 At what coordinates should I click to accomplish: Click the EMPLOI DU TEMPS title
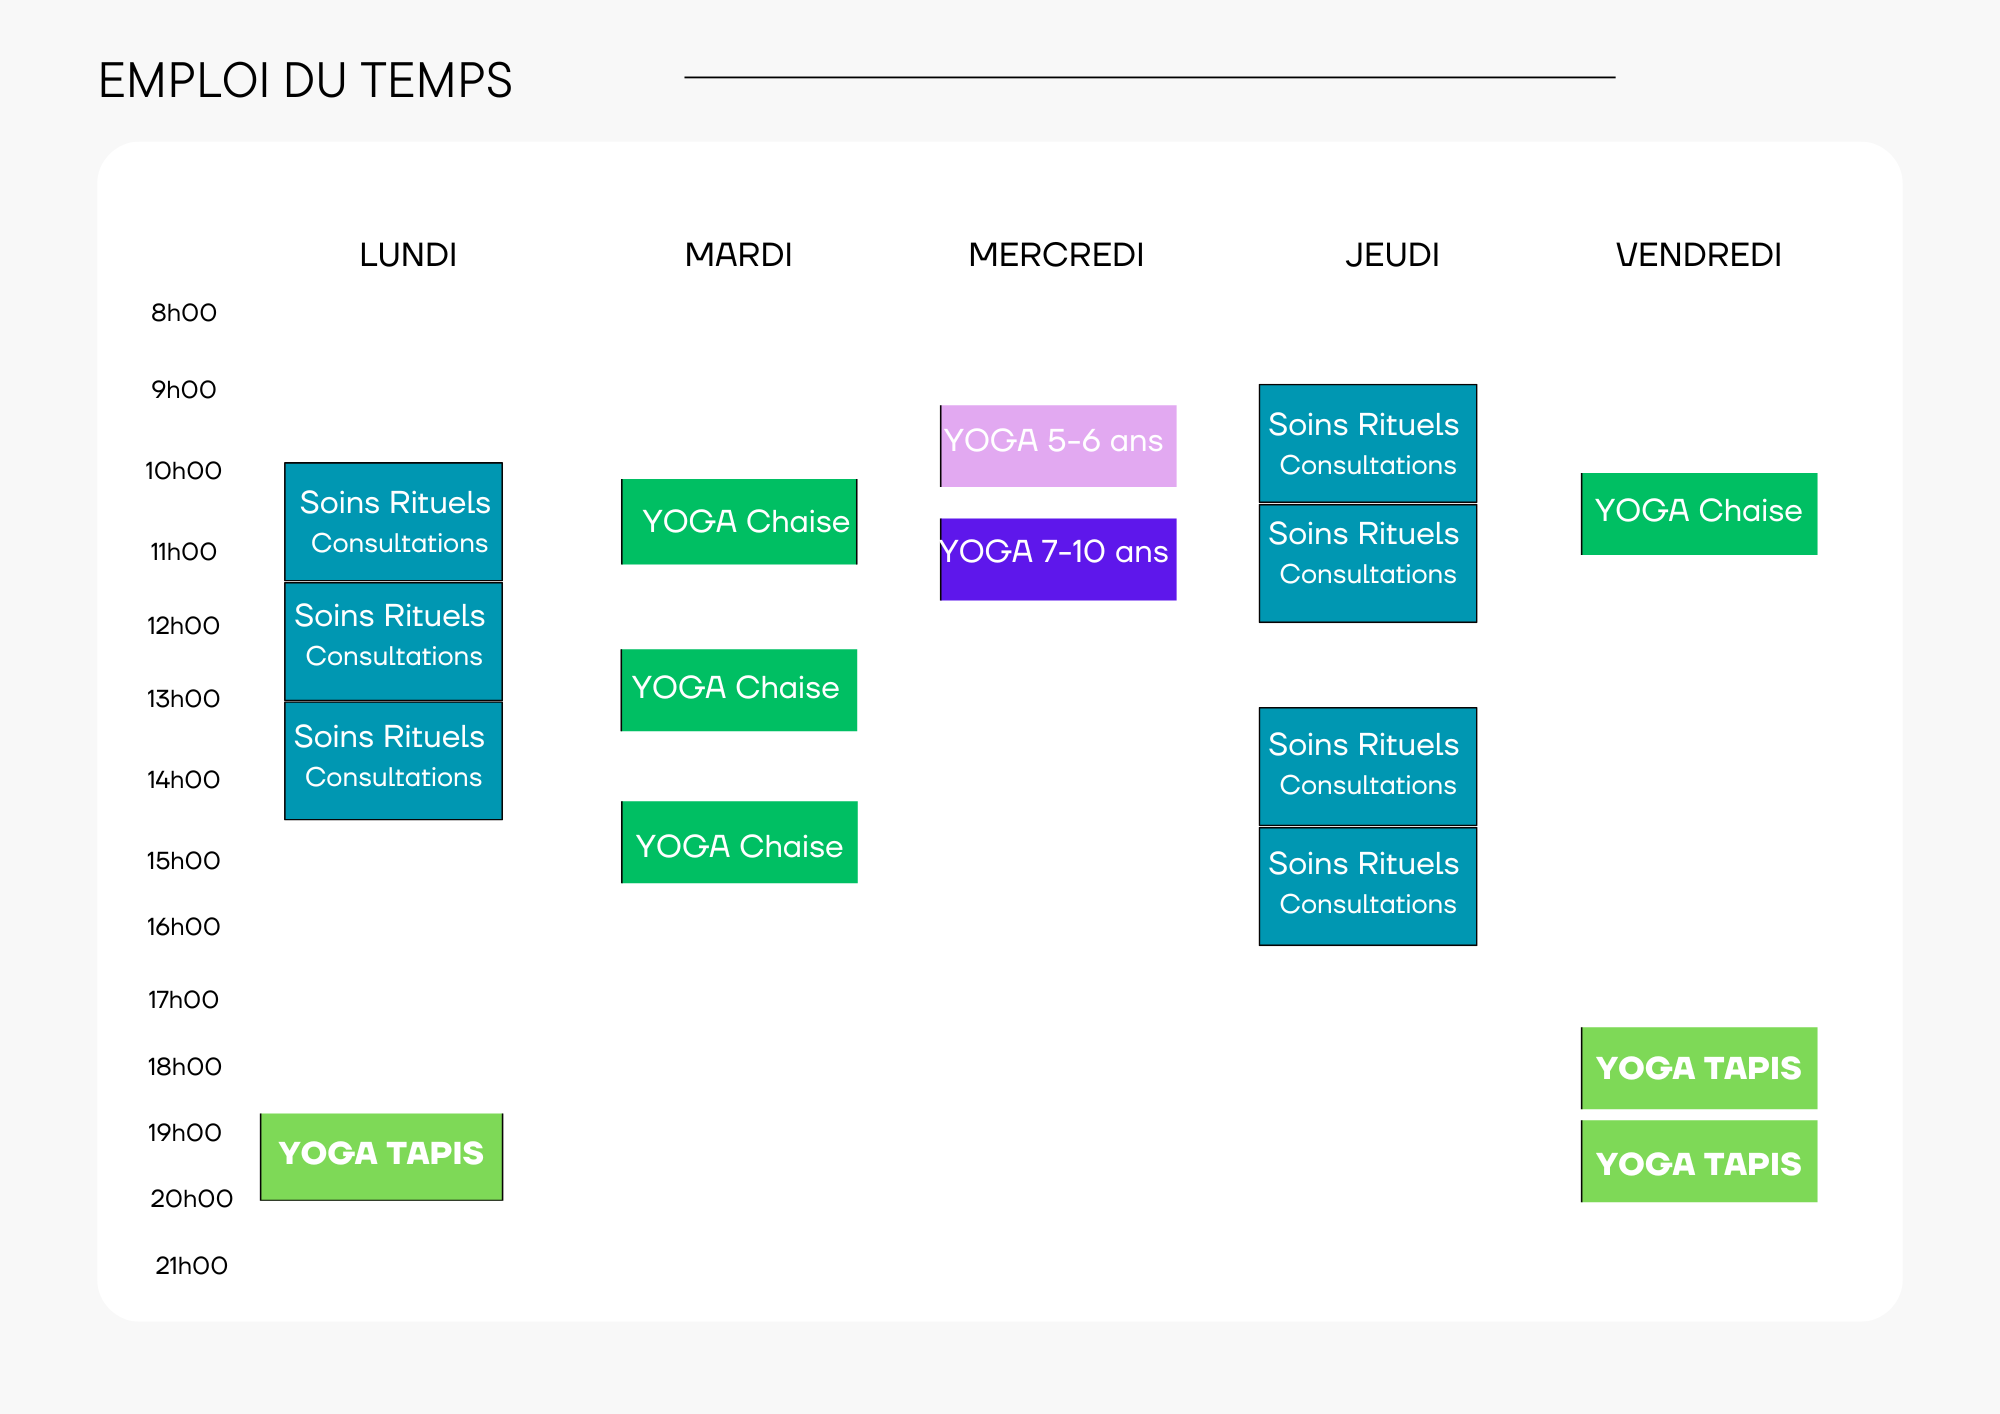coord(305,81)
